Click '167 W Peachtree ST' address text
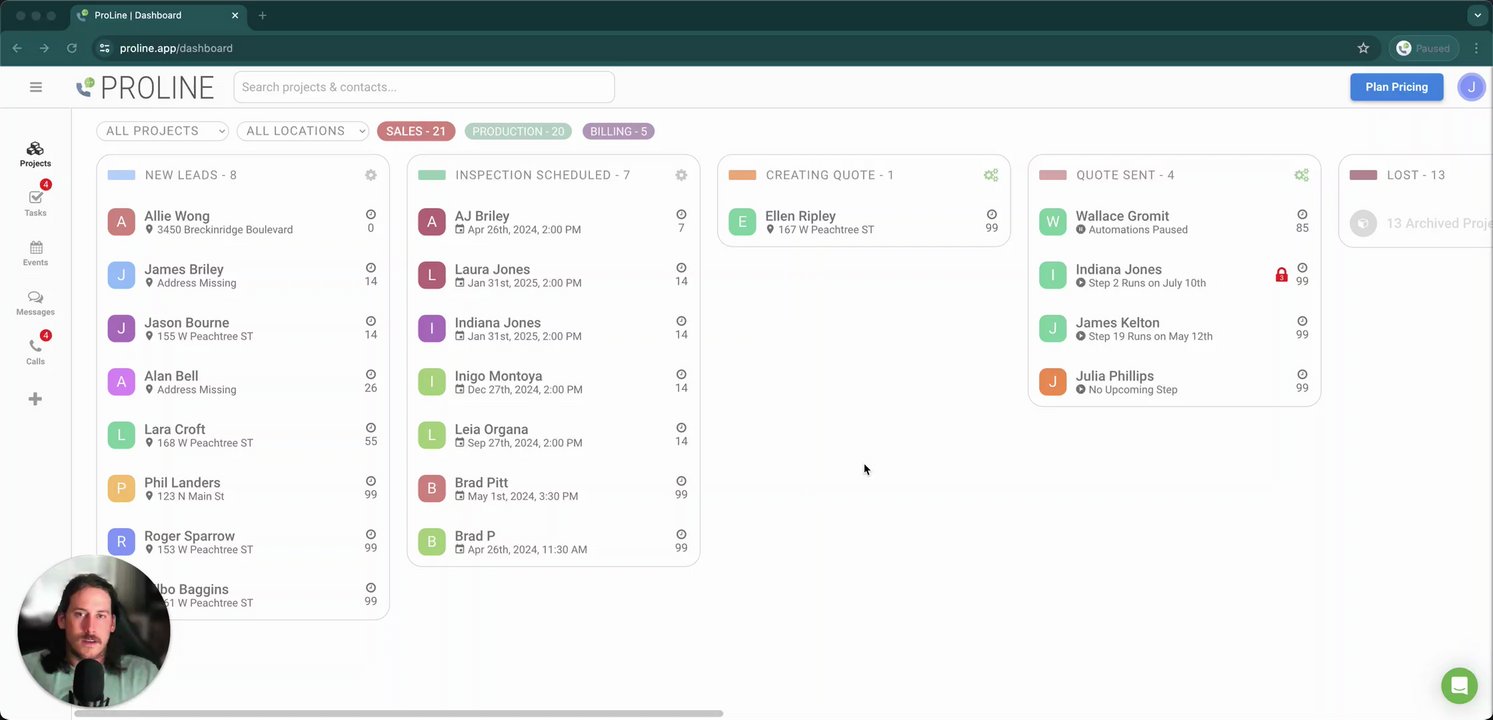1493x720 pixels. point(826,230)
